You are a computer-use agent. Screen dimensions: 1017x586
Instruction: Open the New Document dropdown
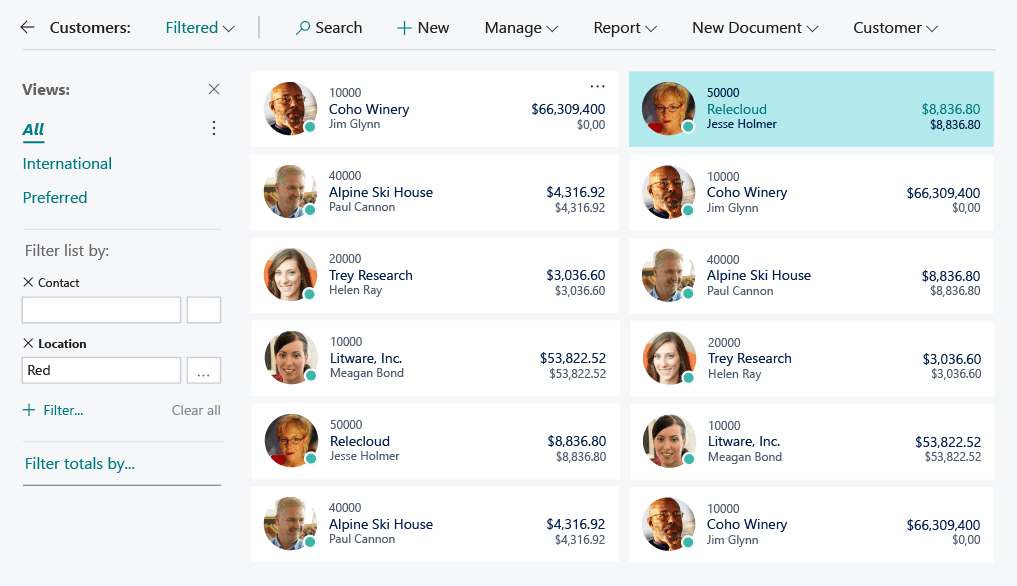click(x=755, y=28)
